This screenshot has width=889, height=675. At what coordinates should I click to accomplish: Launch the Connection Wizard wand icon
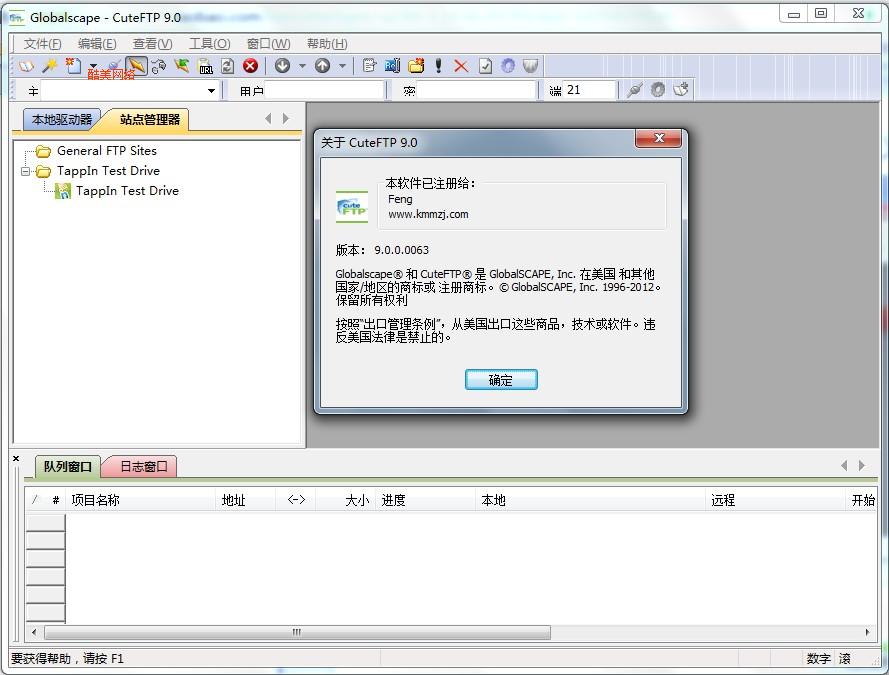coord(50,66)
